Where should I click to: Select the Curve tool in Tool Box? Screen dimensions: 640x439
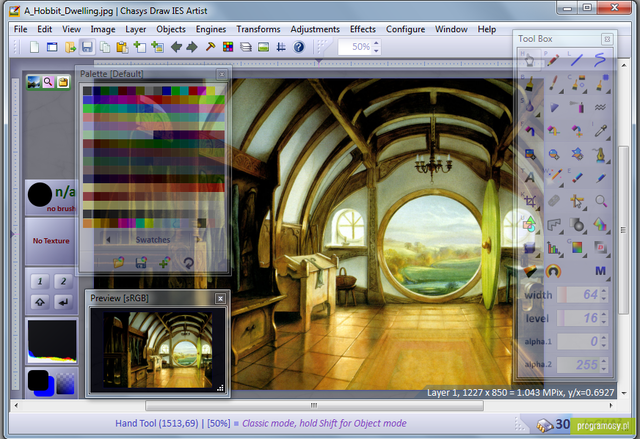pyautogui.click(x=600, y=60)
